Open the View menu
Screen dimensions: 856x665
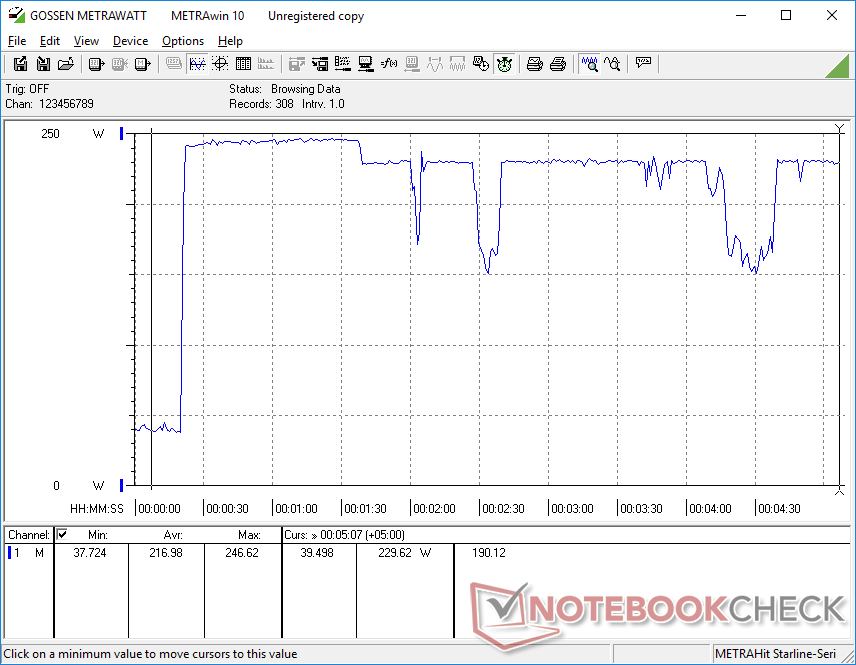pyautogui.click(x=86, y=41)
